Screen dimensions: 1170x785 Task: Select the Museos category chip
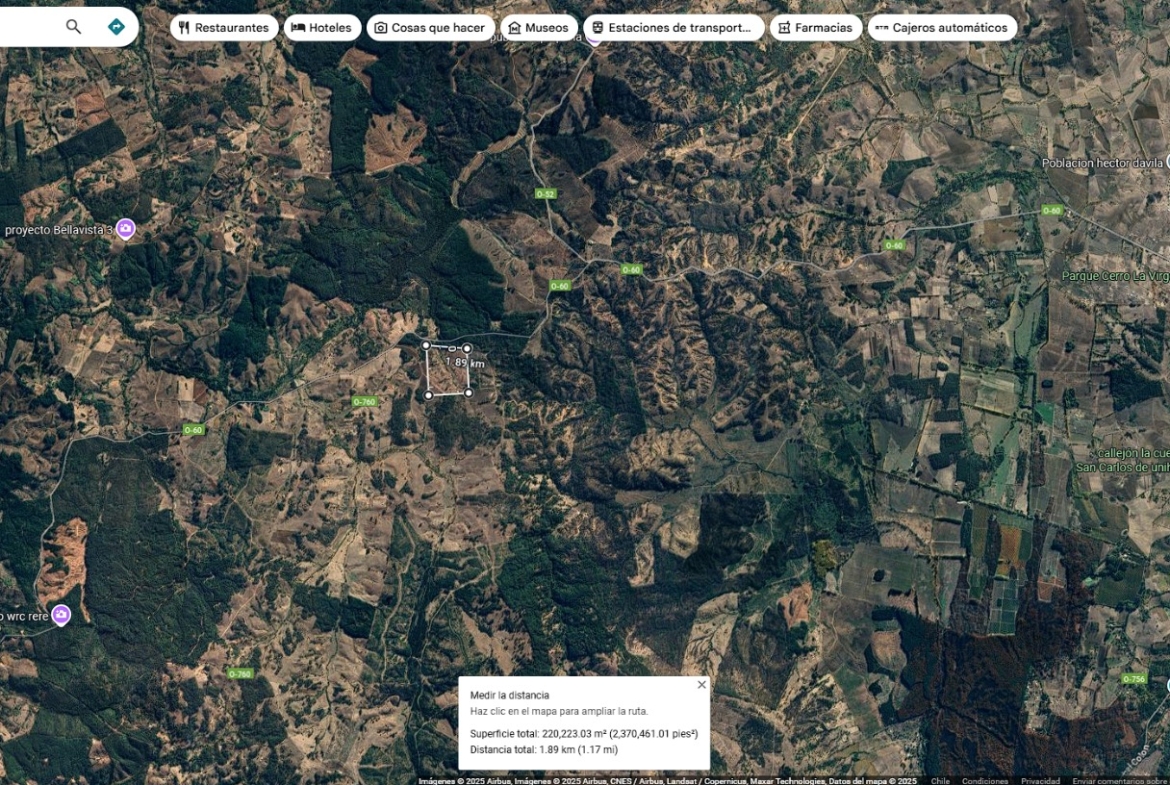[538, 28]
